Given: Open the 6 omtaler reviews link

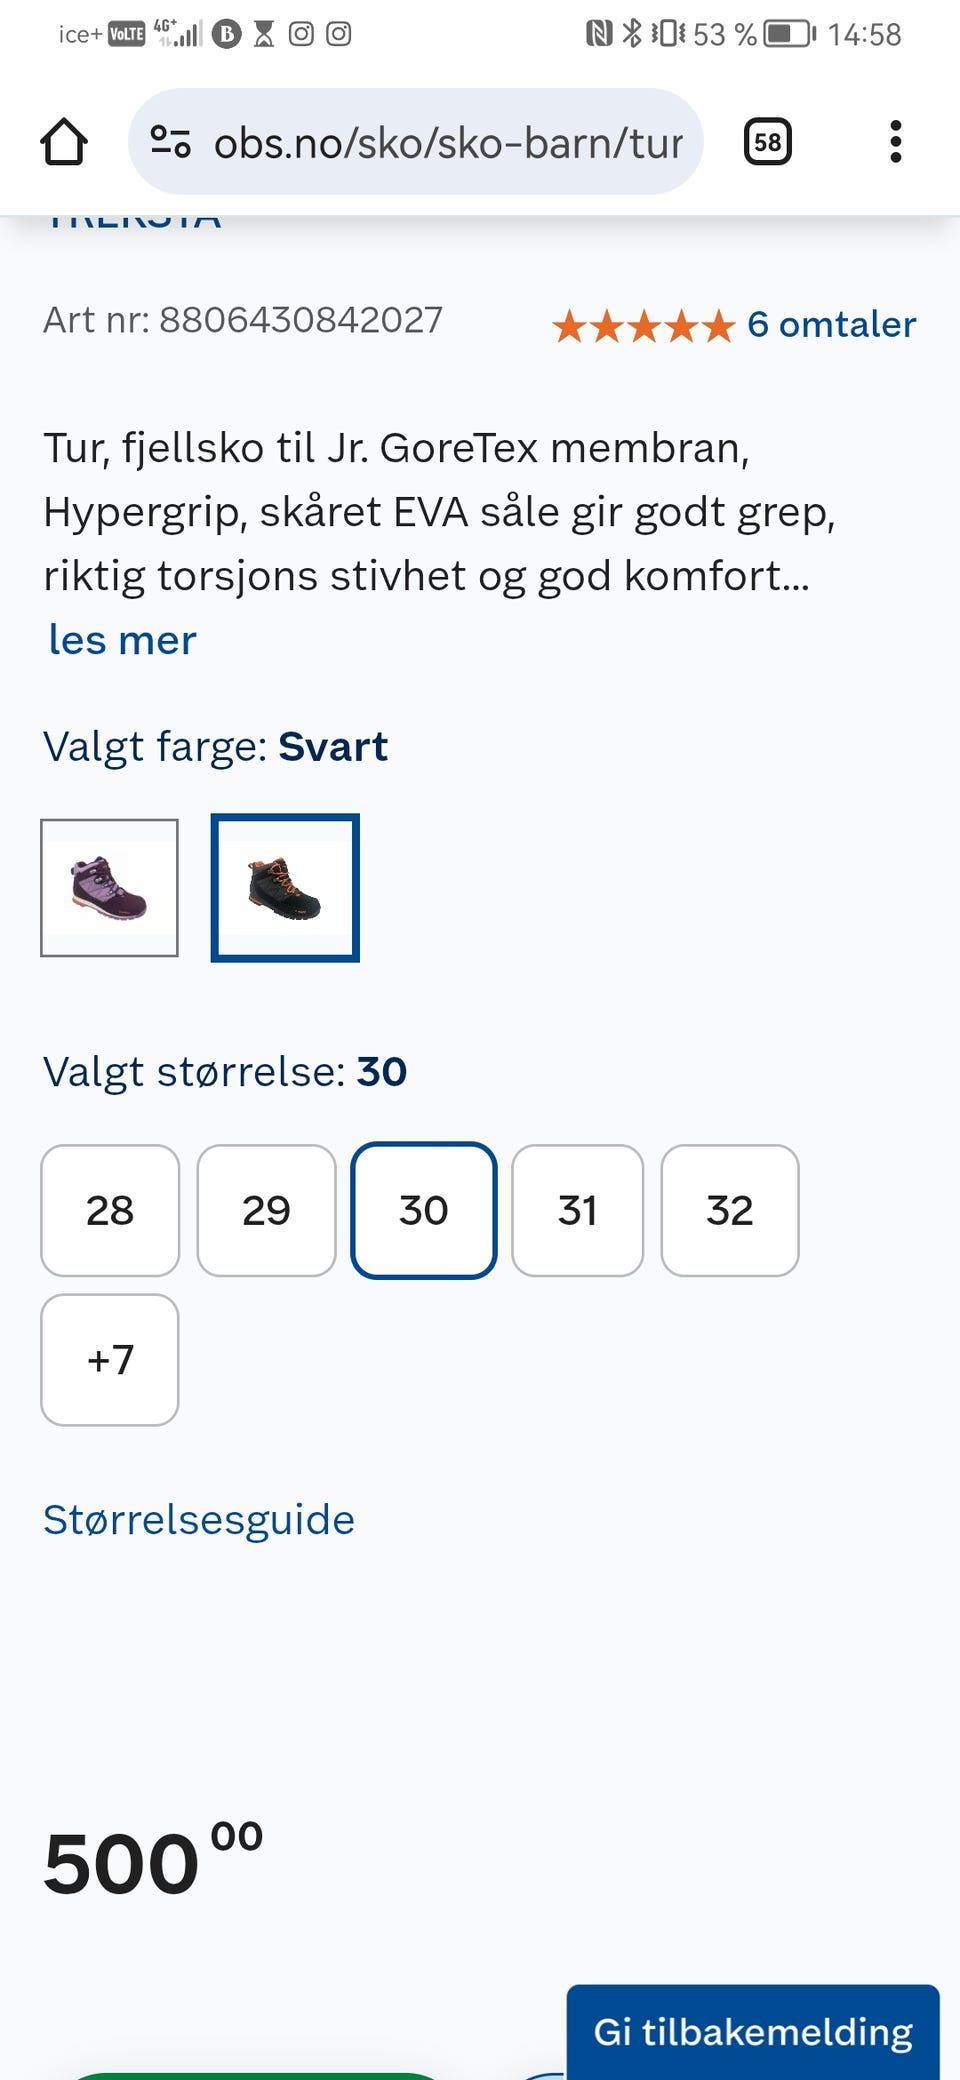Looking at the screenshot, I should point(831,325).
